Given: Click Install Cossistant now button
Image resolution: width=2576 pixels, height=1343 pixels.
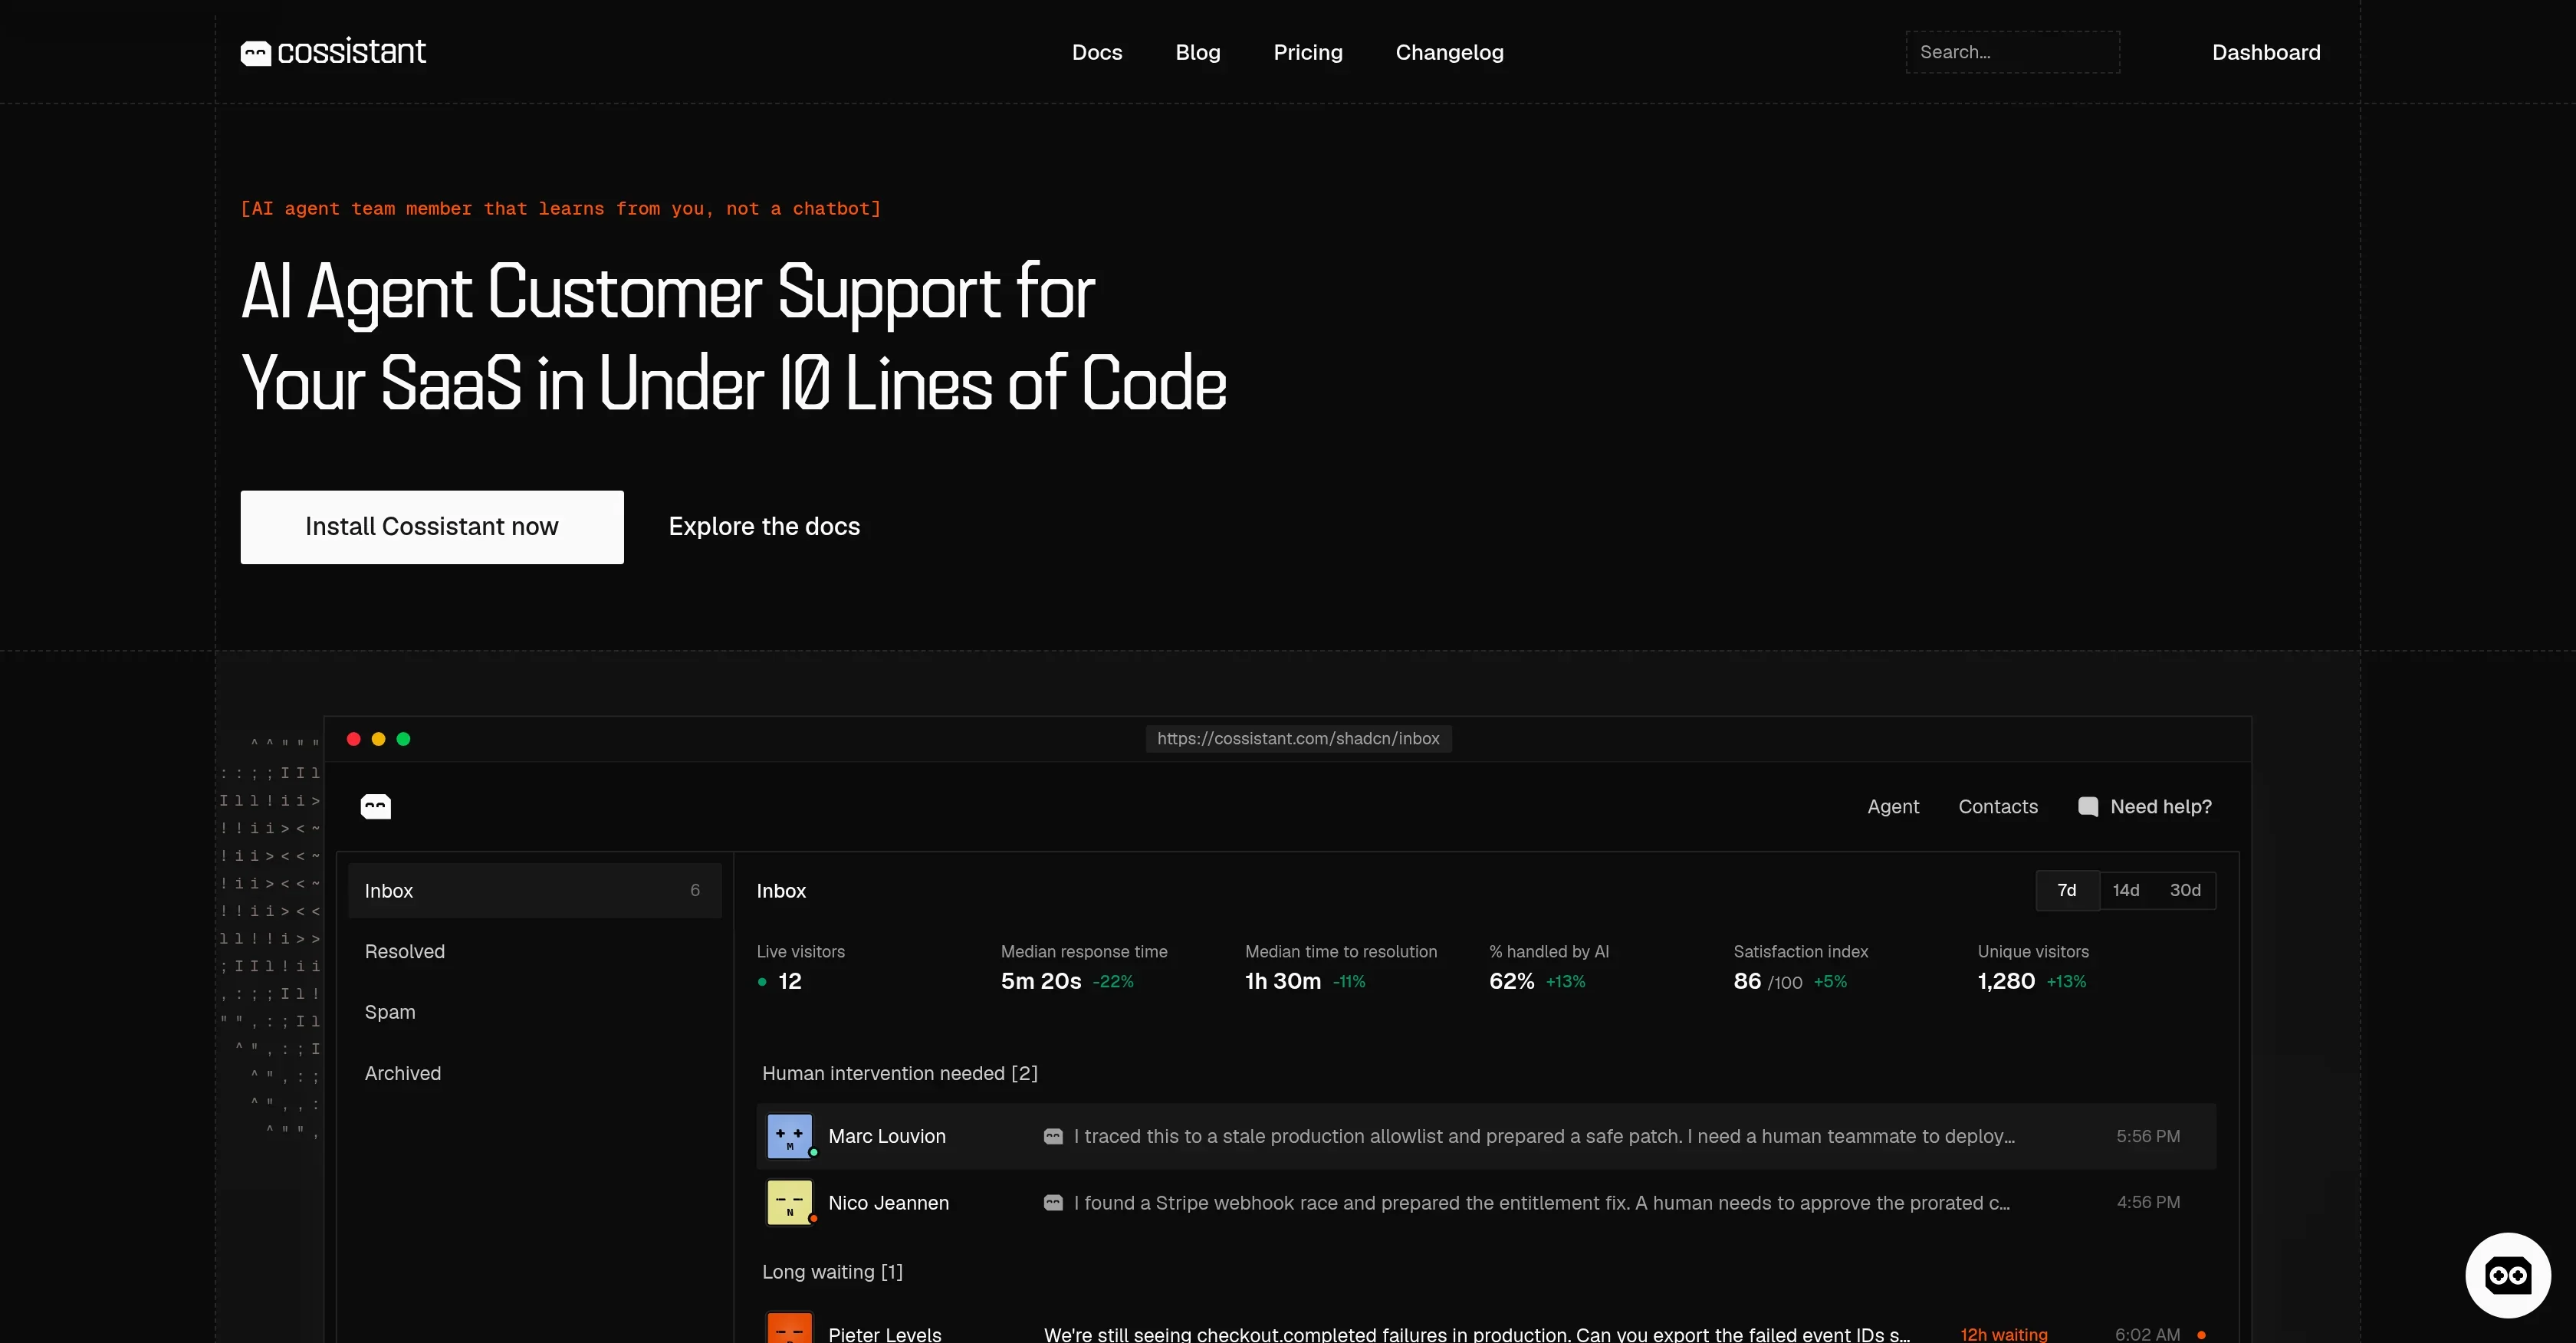Looking at the screenshot, I should [x=432, y=527].
